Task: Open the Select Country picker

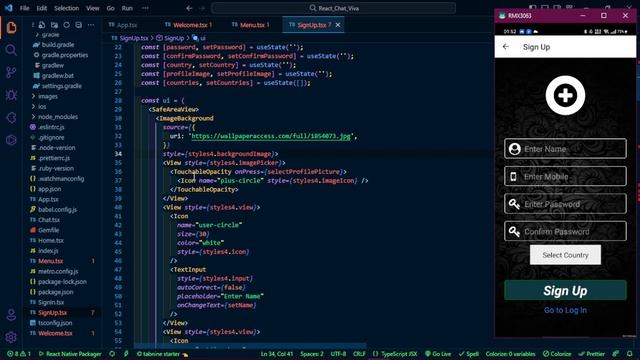Action: click(x=565, y=255)
